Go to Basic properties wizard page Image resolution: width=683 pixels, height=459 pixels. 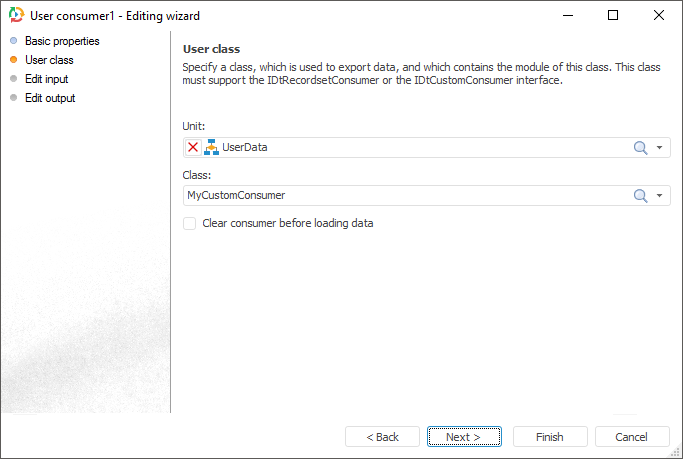coord(62,41)
